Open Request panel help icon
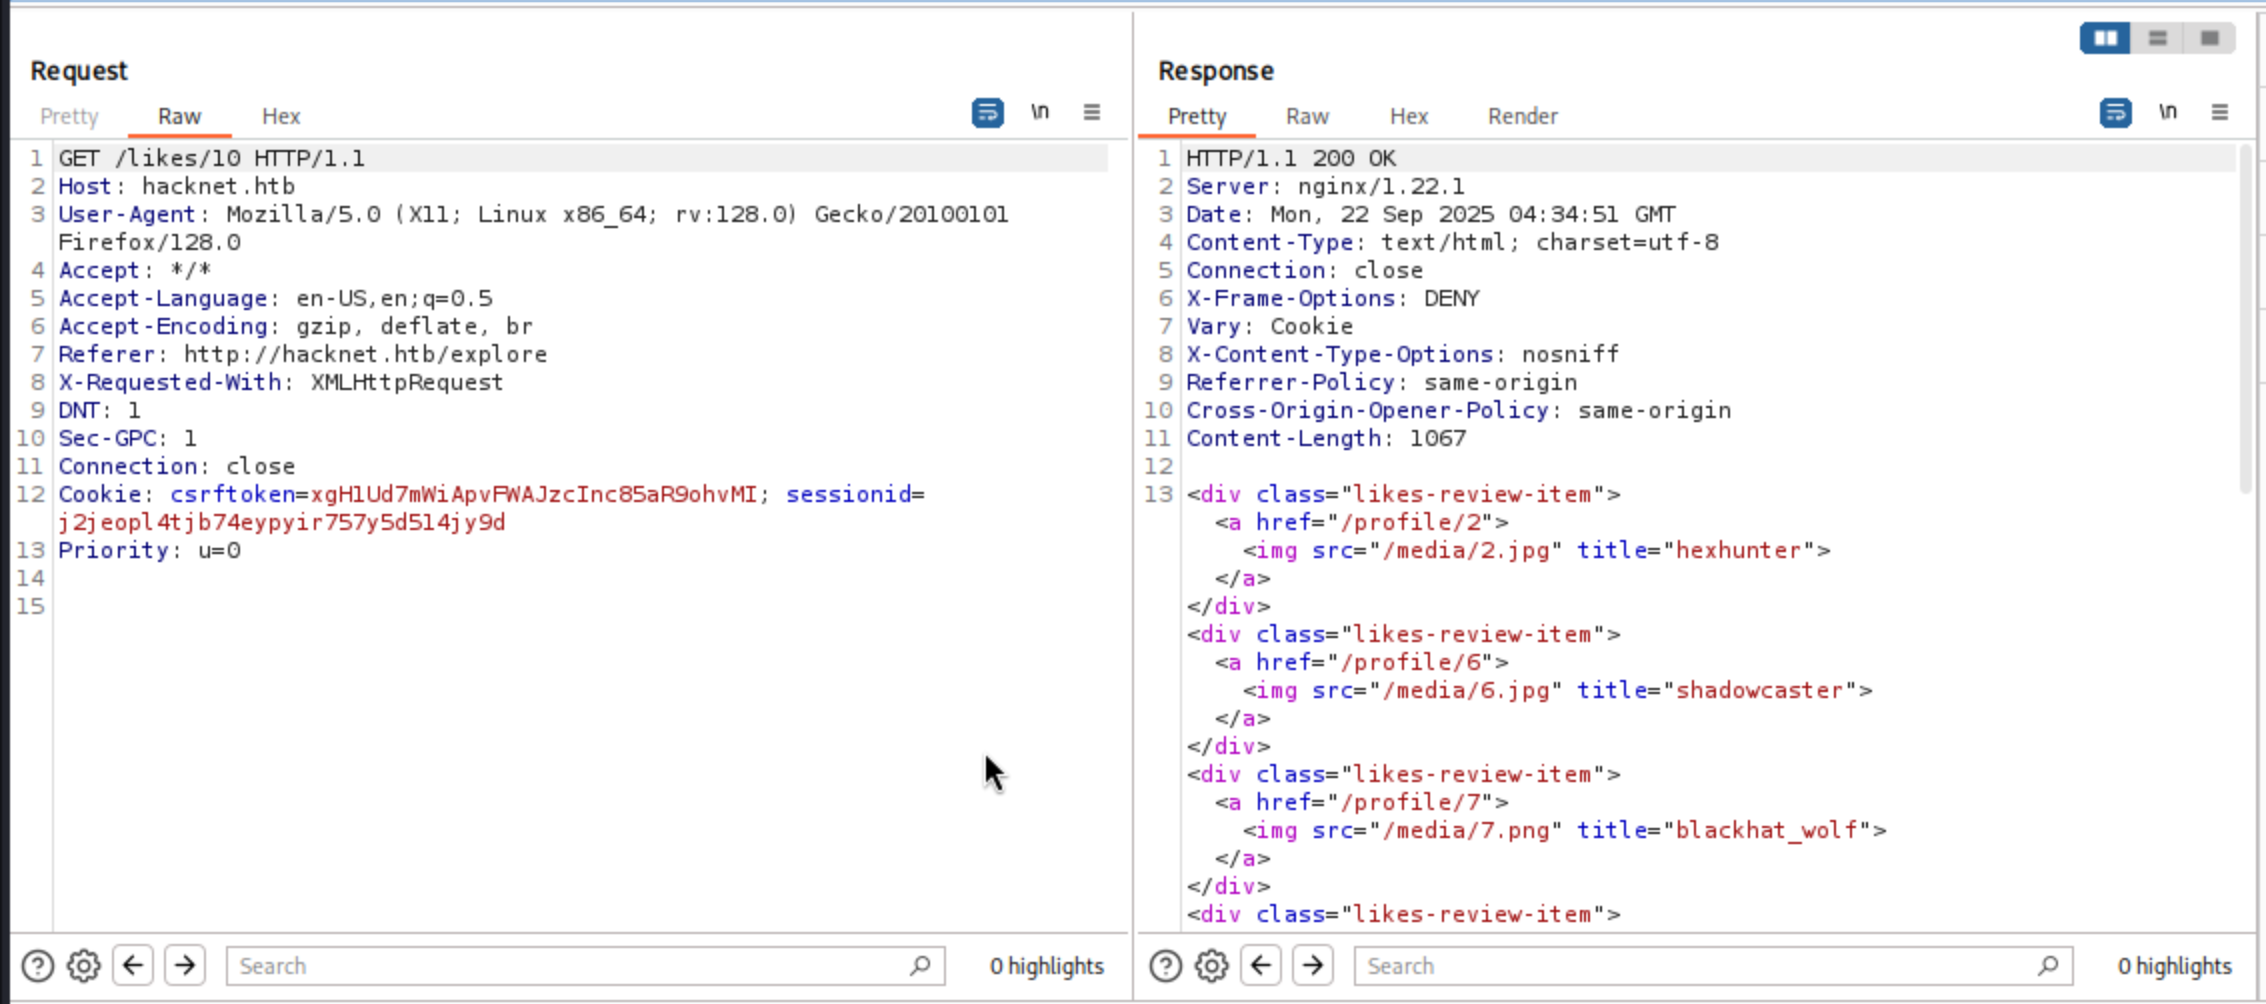Screen dimensions: 2266x1004 pyautogui.click(x=37, y=966)
